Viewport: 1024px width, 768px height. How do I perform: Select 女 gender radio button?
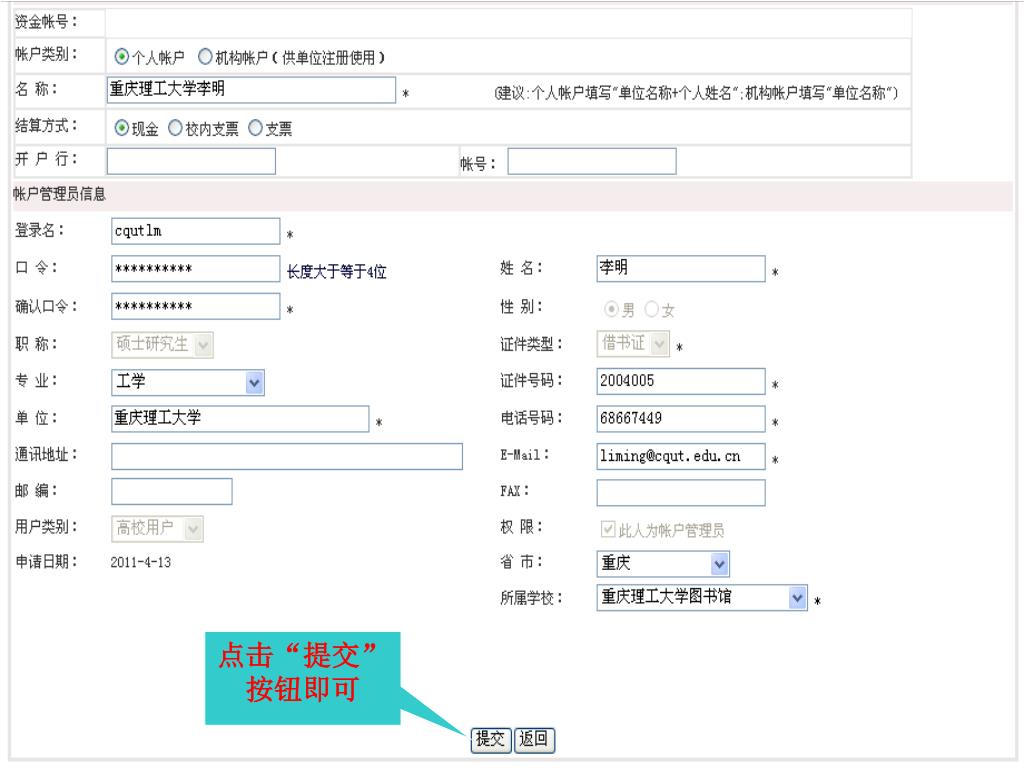point(652,309)
